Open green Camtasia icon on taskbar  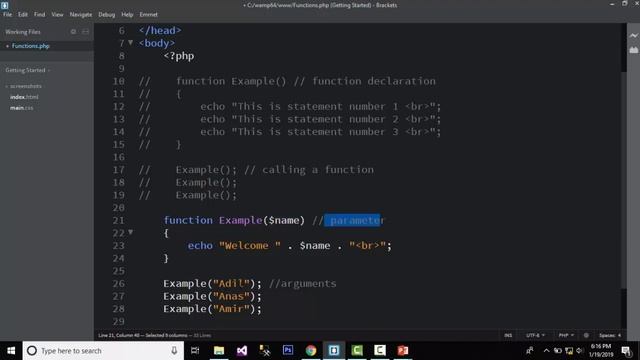pos(357,351)
